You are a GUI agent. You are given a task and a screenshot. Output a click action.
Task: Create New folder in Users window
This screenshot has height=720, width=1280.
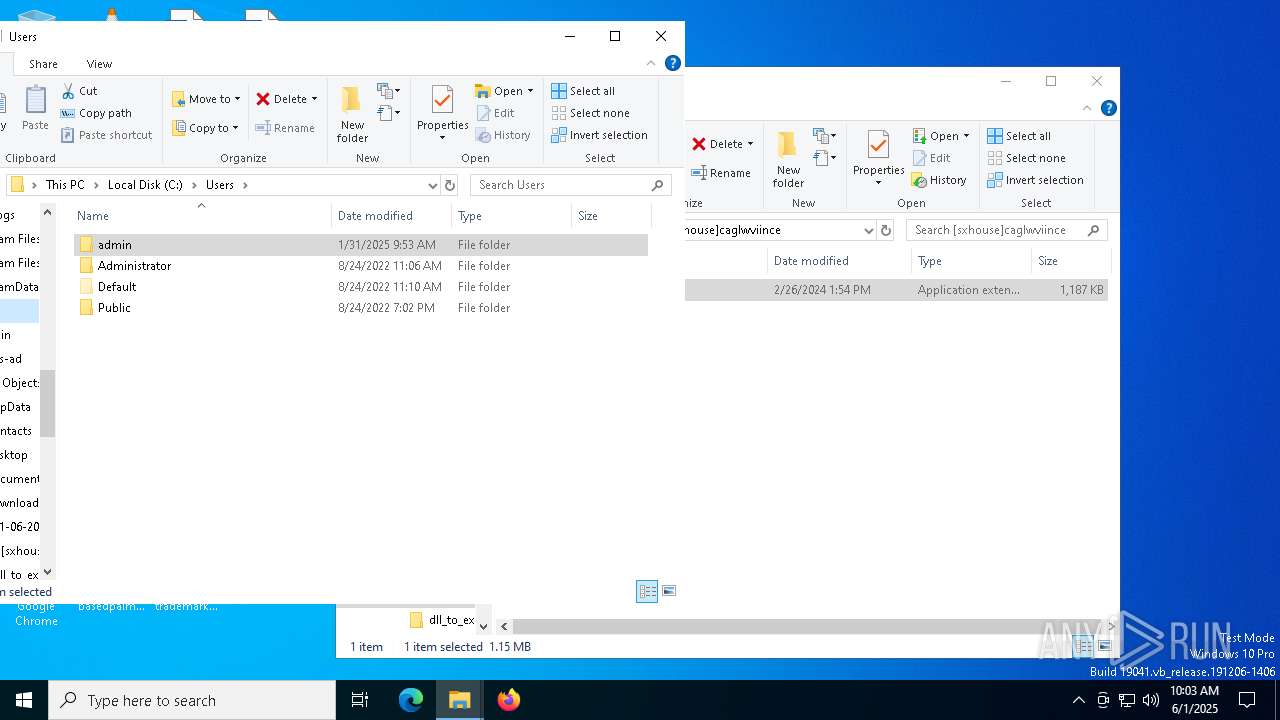tap(352, 114)
